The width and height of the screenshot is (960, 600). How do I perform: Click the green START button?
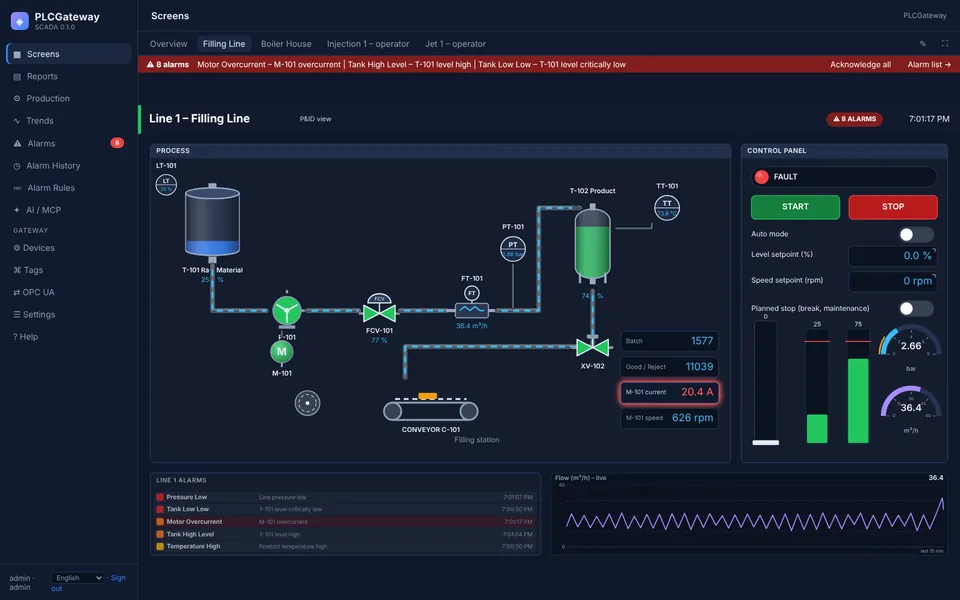[795, 207]
